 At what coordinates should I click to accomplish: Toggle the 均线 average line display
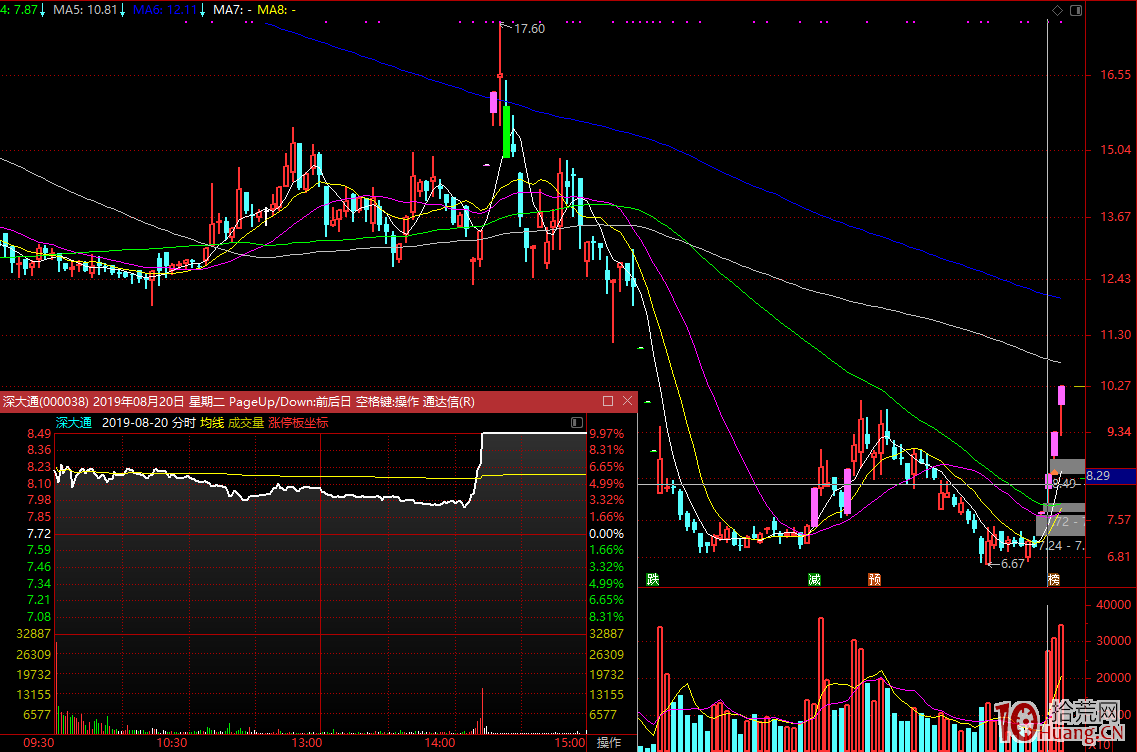212,423
